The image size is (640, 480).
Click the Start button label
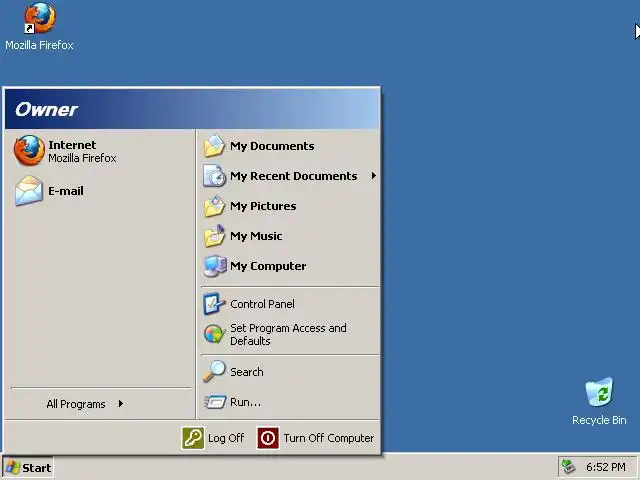[x=37, y=468]
